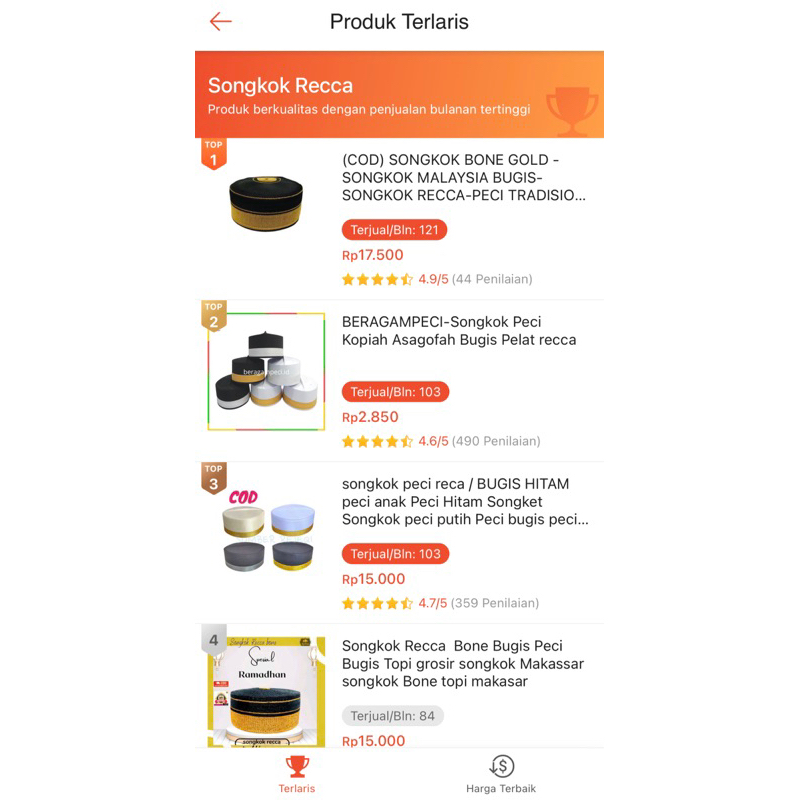
Task: Open the Terlaris trophy tab
Action: [x=297, y=774]
